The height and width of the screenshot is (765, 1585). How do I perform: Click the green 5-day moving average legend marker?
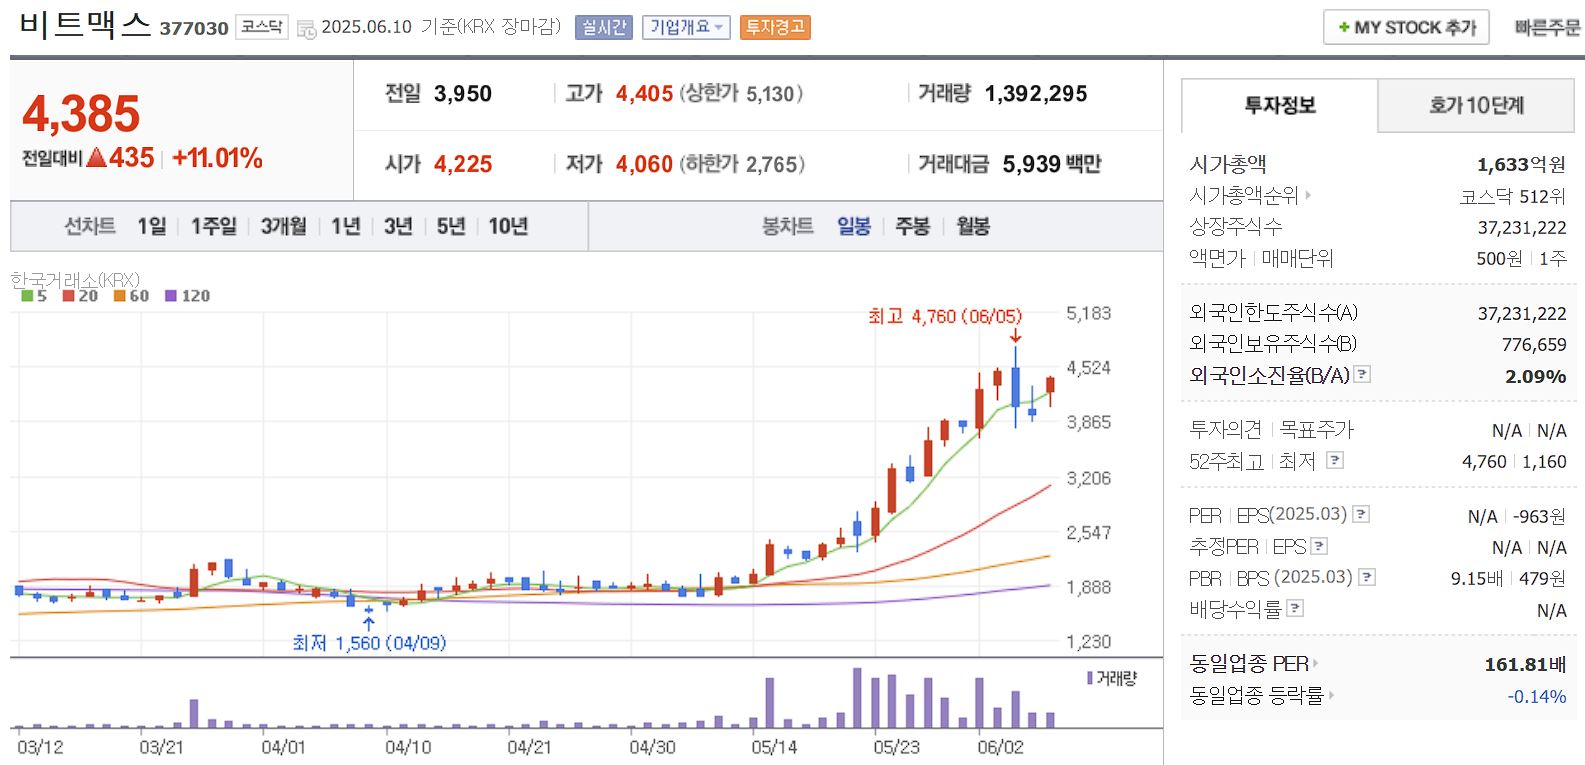tap(27, 296)
